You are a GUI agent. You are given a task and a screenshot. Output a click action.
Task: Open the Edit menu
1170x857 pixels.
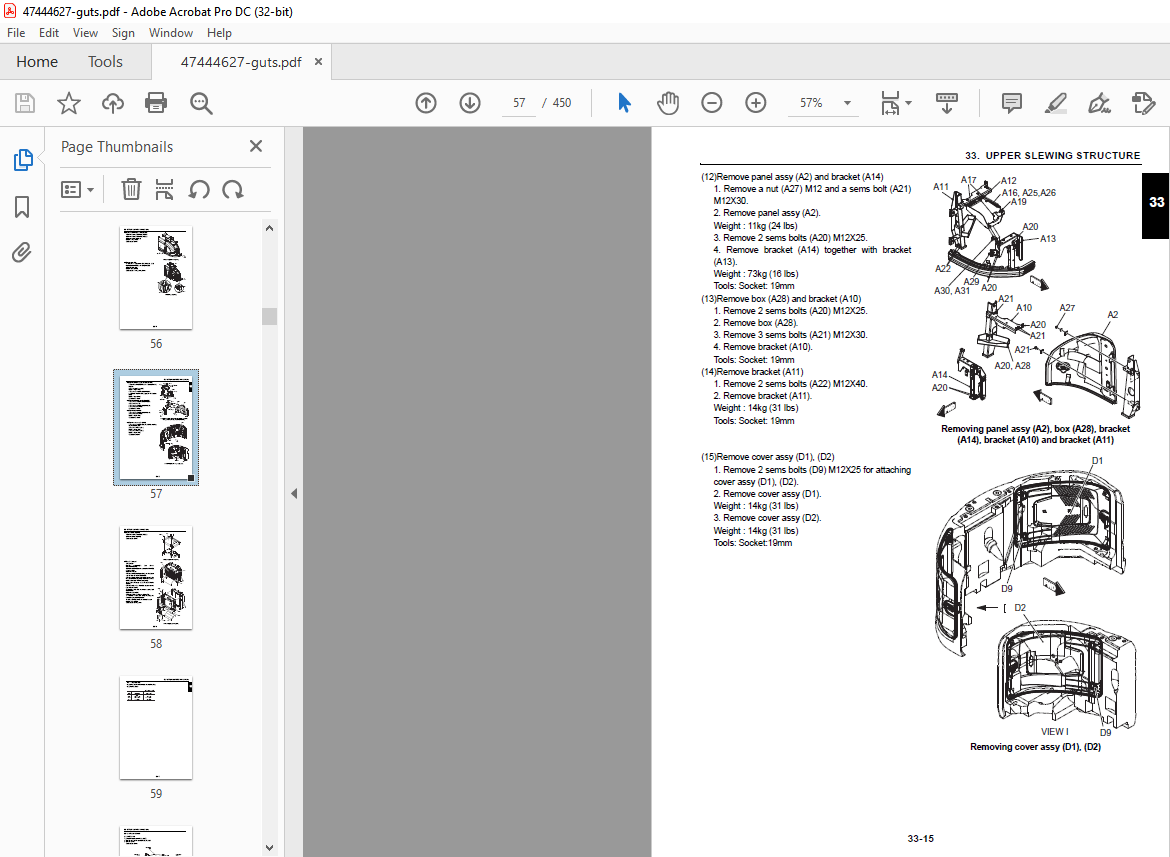pyautogui.click(x=49, y=33)
